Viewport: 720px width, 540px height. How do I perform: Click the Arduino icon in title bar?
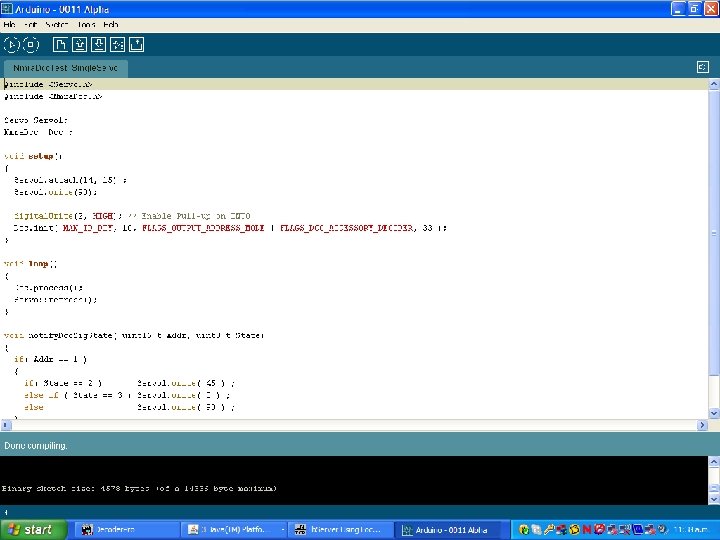[x=6, y=9]
